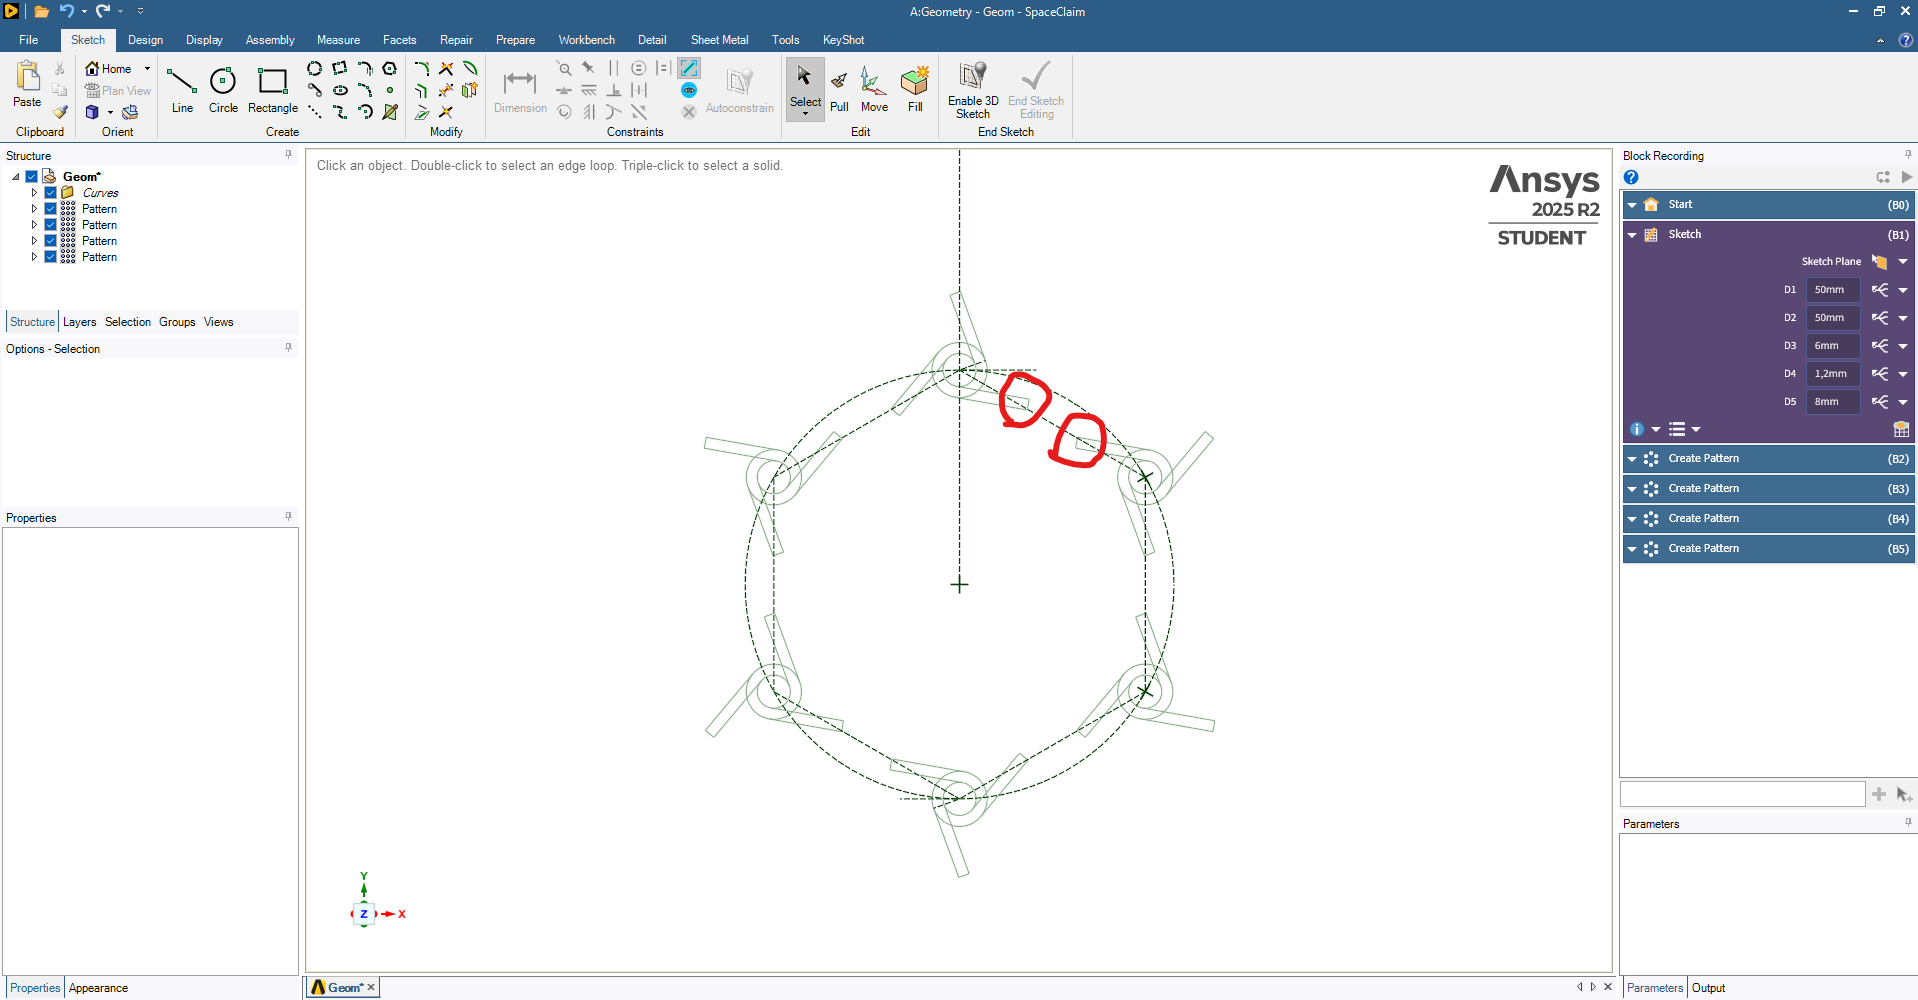Click the Pull tool icon
The image size is (1918, 1000).
coord(839,90)
